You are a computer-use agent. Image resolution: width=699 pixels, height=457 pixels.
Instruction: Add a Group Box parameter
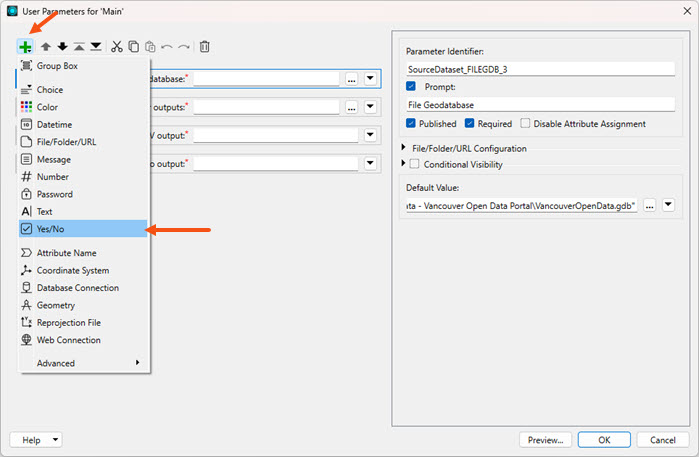point(82,66)
